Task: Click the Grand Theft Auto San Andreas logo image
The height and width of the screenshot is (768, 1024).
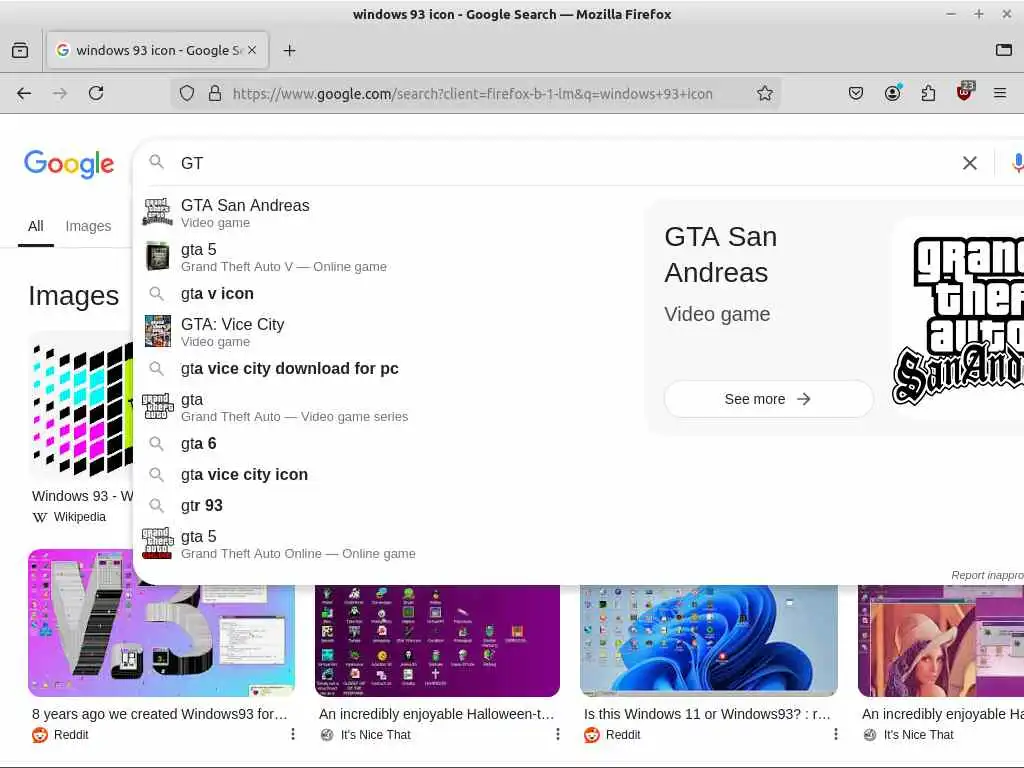Action: click(x=958, y=320)
